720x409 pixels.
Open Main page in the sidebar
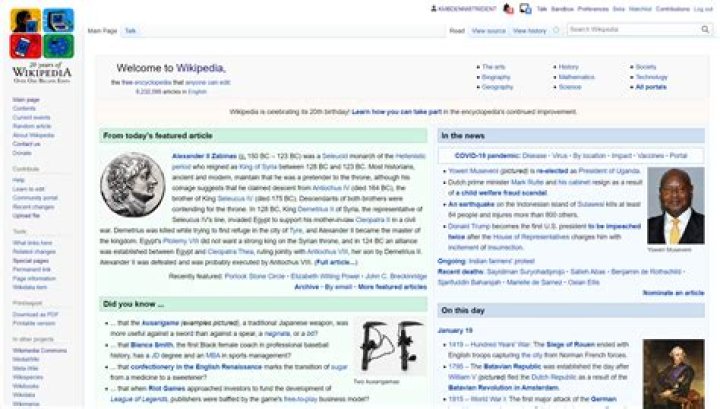[26, 100]
